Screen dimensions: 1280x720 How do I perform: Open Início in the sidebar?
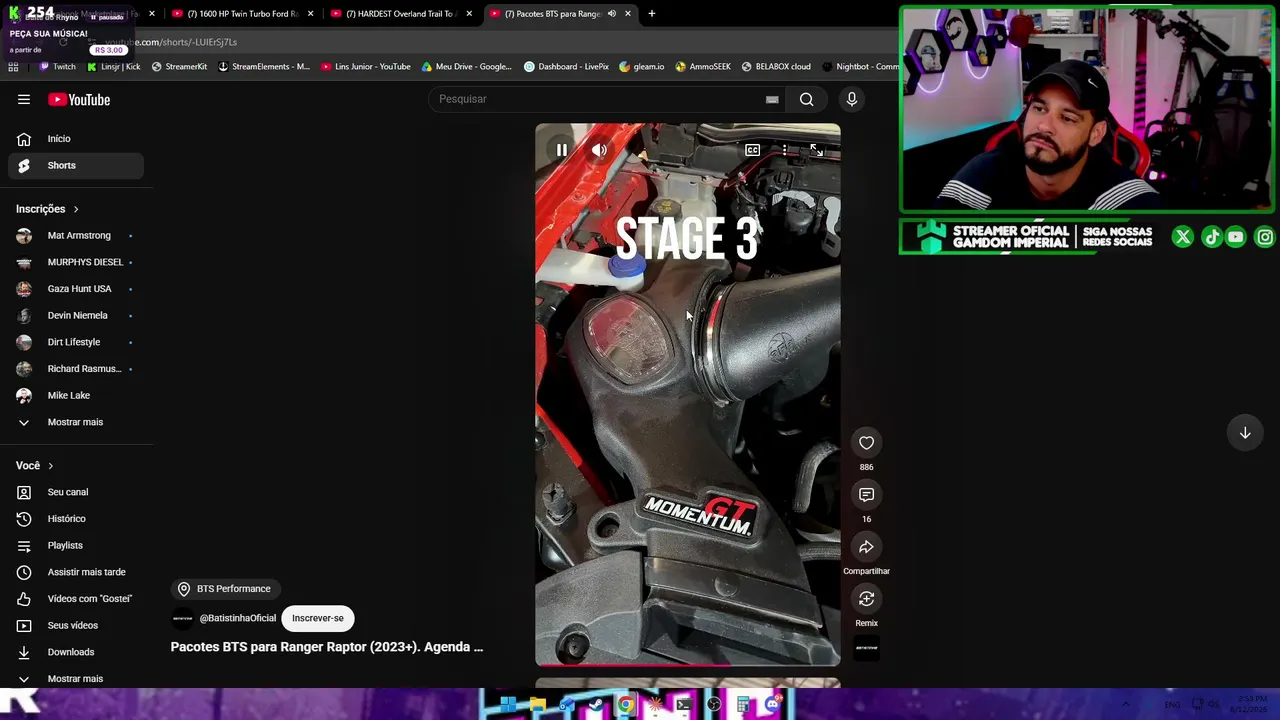tap(75, 139)
